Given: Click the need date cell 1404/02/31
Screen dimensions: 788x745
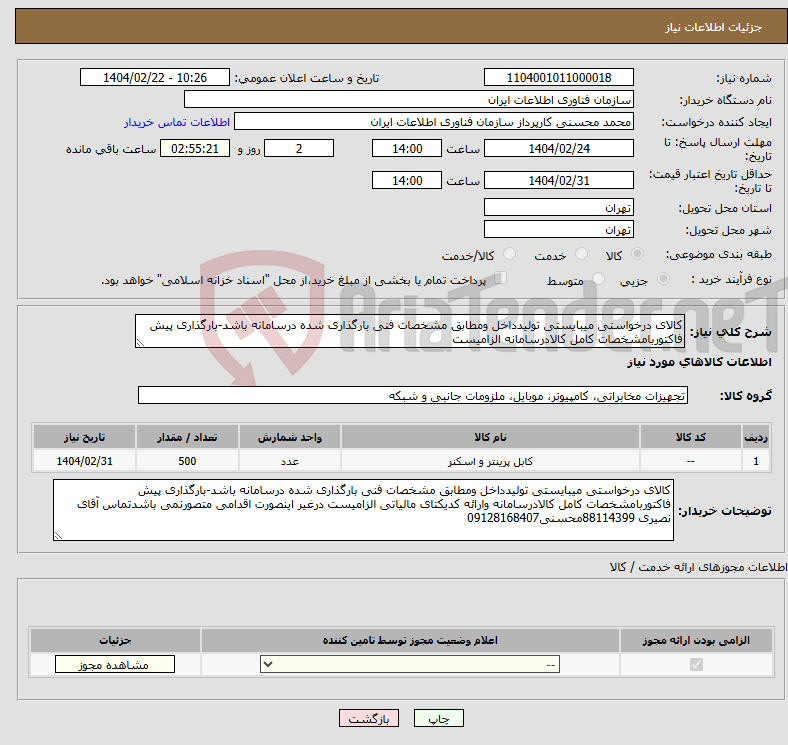Looking at the screenshot, I should [84, 461].
